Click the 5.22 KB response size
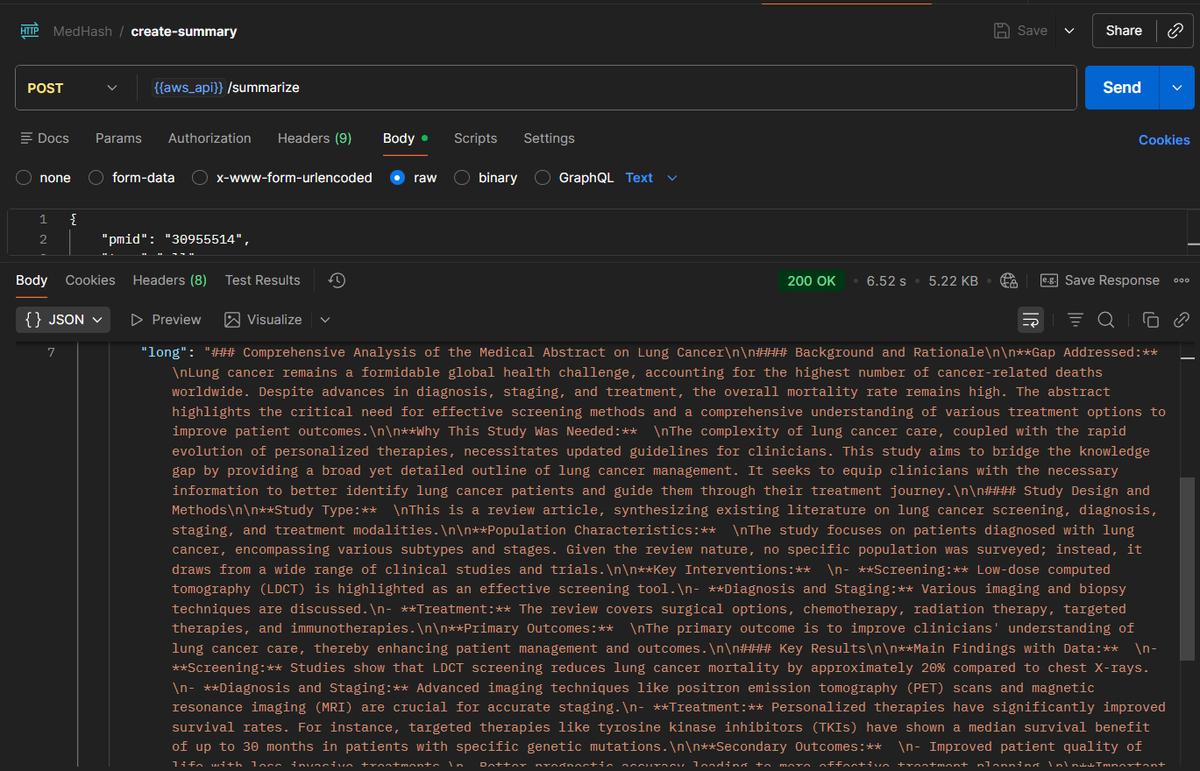This screenshot has height=771, width=1200. coord(953,281)
